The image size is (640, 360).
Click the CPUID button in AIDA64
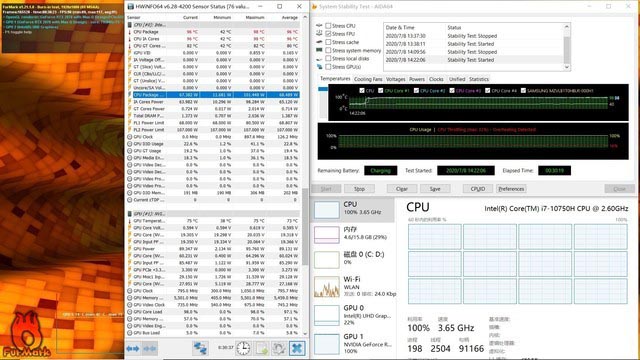tap(478, 189)
